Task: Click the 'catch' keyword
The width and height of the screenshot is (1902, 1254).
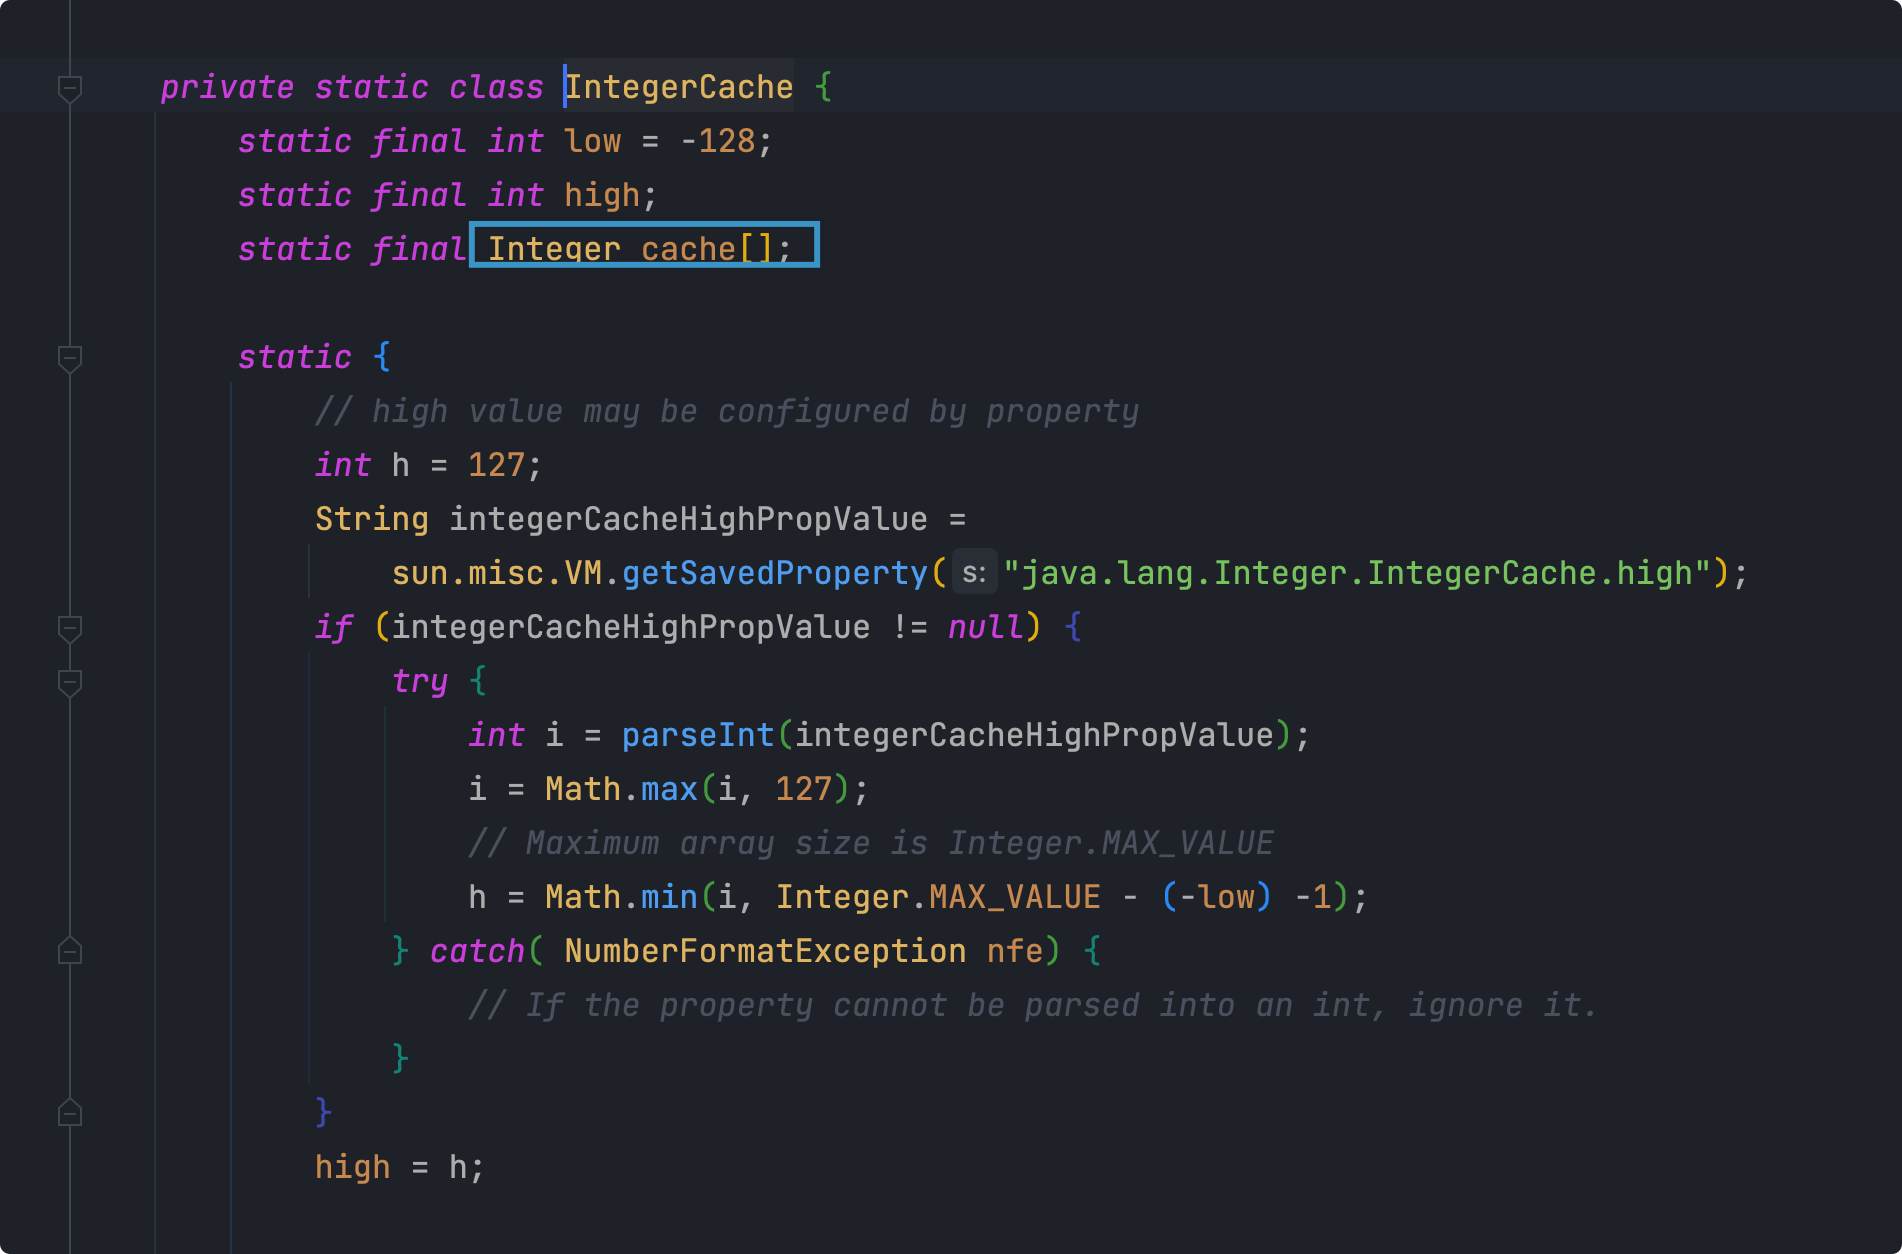Action: [x=477, y=951]
